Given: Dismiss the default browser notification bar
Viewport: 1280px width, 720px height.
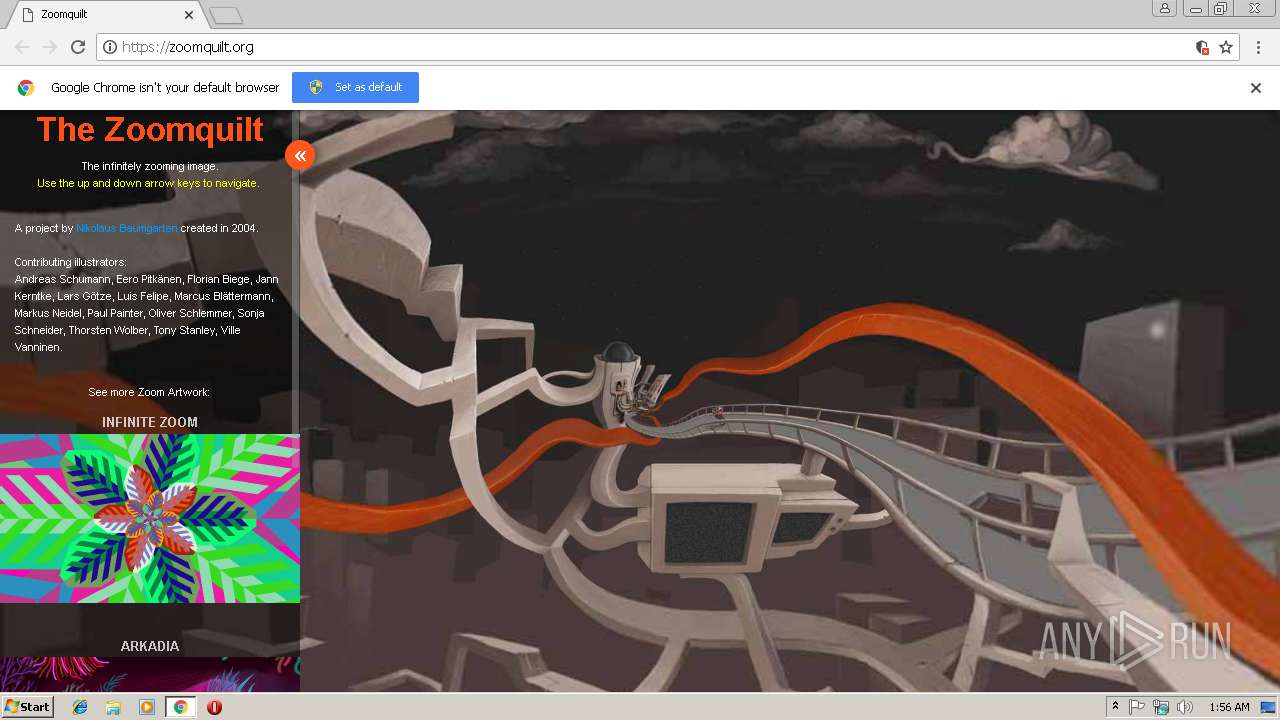Looking at the screenshot, I should coord(1256,88).
